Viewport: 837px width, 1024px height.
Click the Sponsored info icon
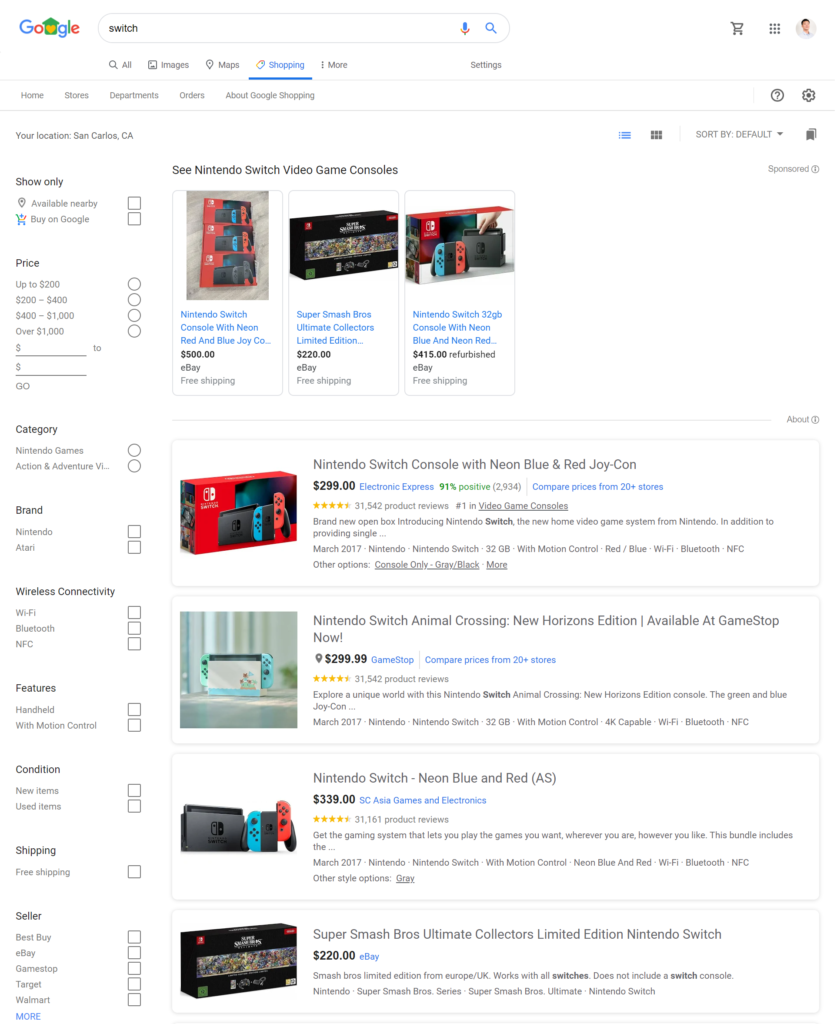pyautogui.click(x=815, y=169)
